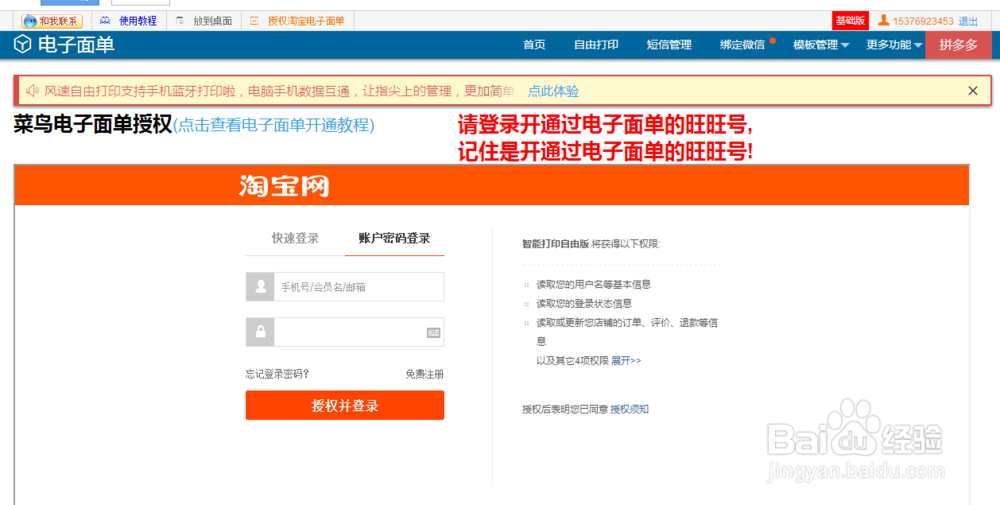Close the yellow notification banner
Viewport: 1000px width, 505px height.
point(973,91)
